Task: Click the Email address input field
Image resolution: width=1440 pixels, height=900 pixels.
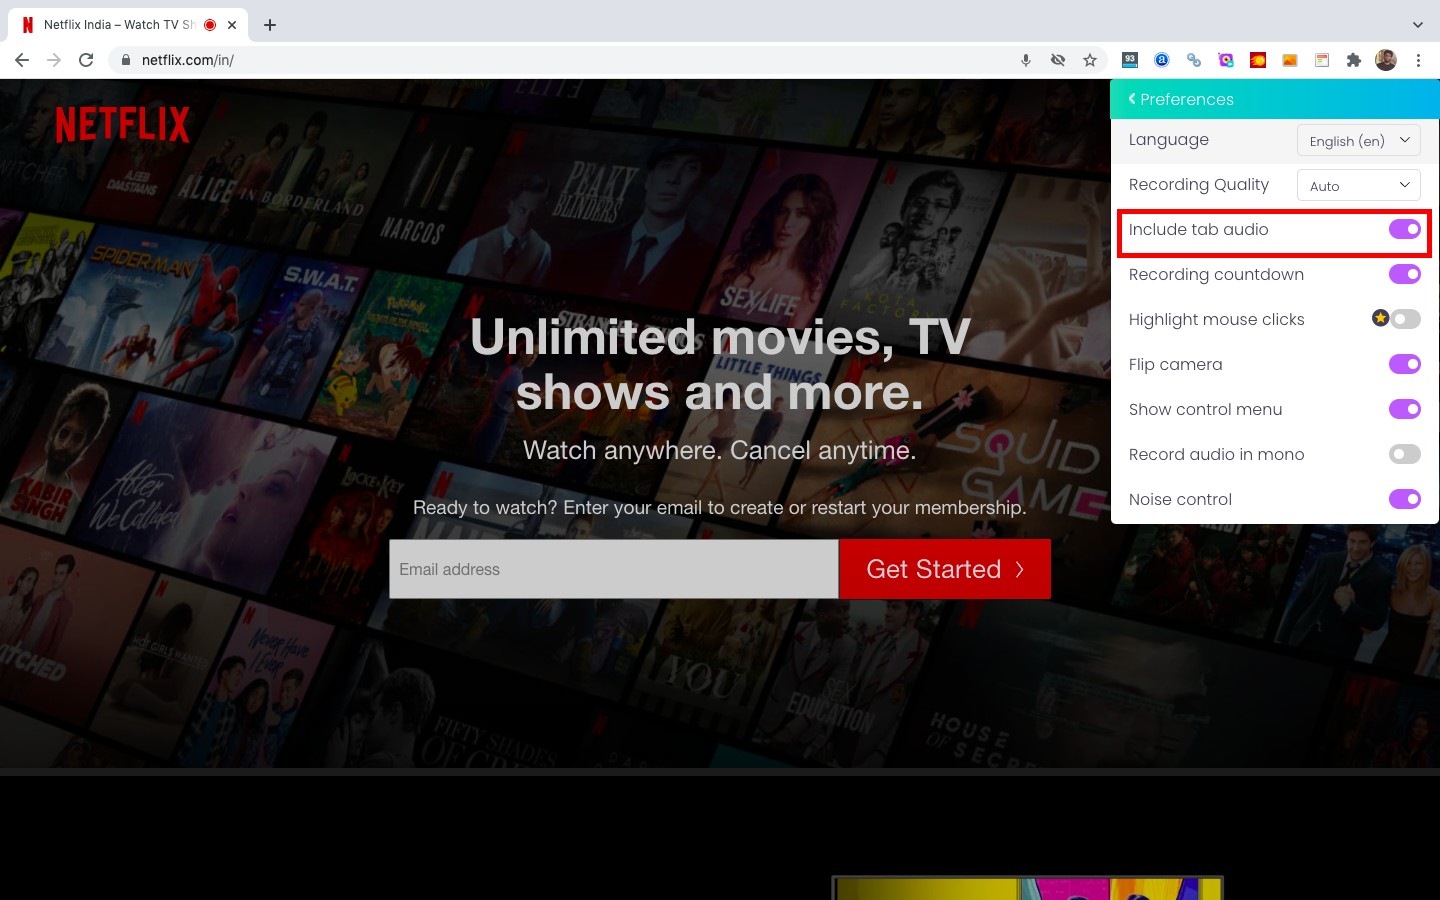Action: point(613,569)
